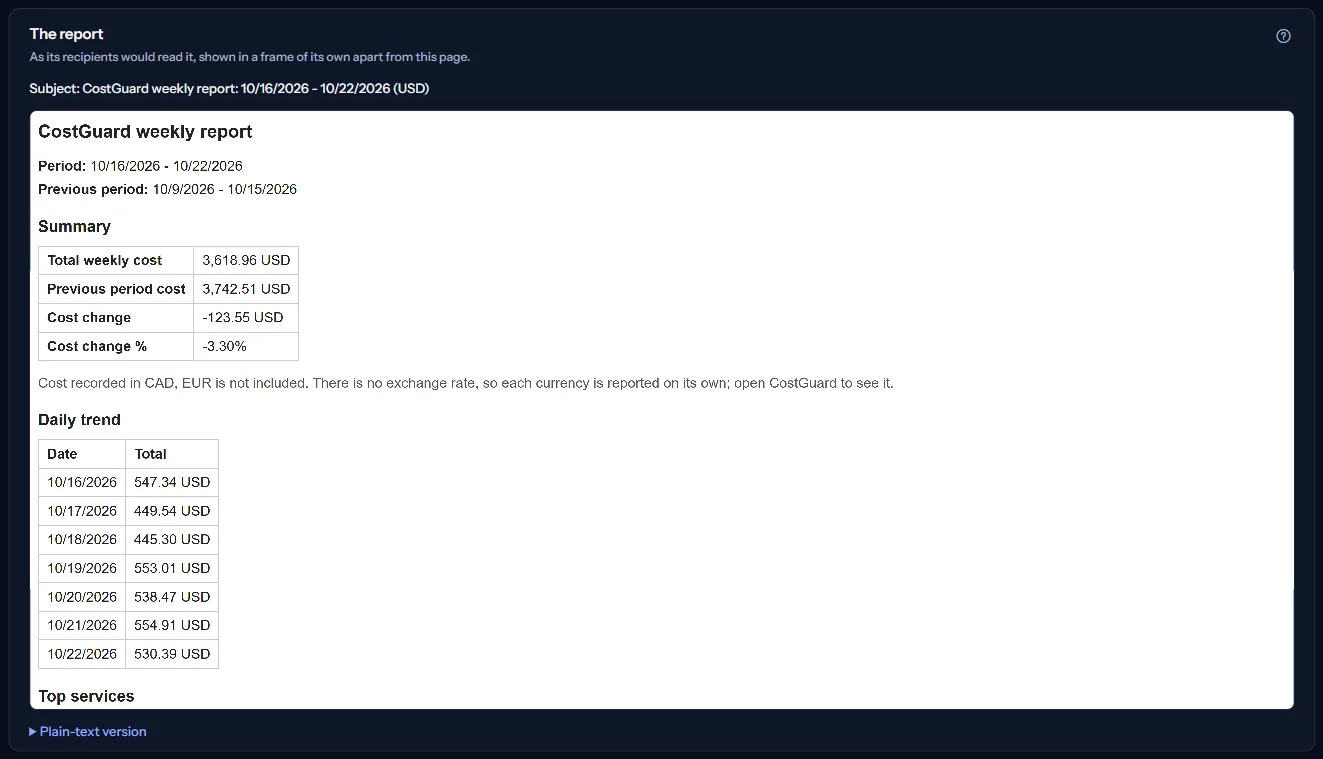This screenshot has width=1323, height=759.
Task: Click the Previous period 10/9/2026 - 10/15/2026 line
Action: [x=167, y=189]
